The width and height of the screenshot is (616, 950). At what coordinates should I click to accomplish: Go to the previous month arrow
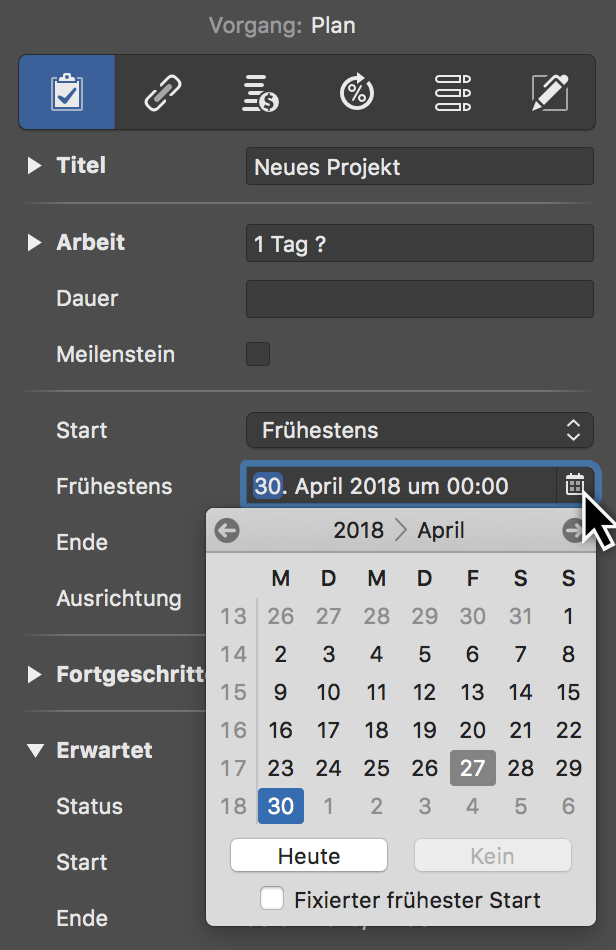226,531
